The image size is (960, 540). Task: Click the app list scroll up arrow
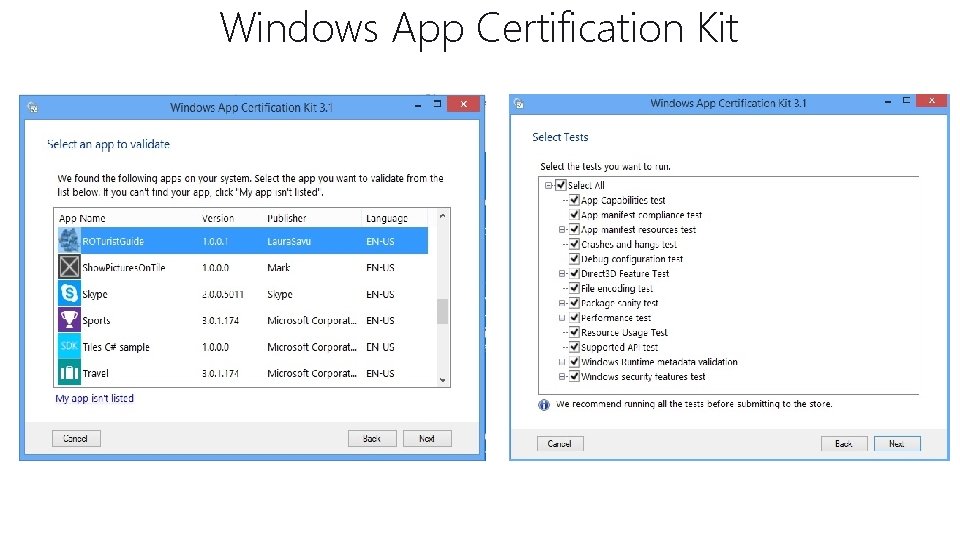pos(442,216)
